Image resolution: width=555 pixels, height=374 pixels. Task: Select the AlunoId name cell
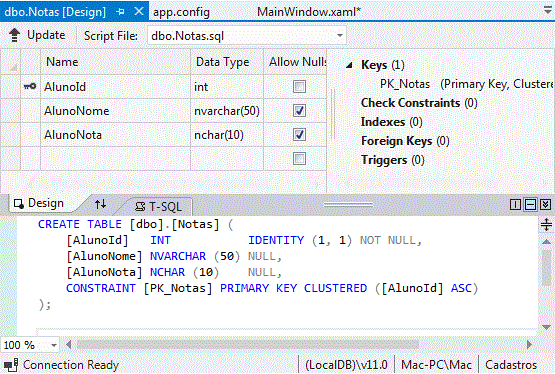[x=115, y=87]
